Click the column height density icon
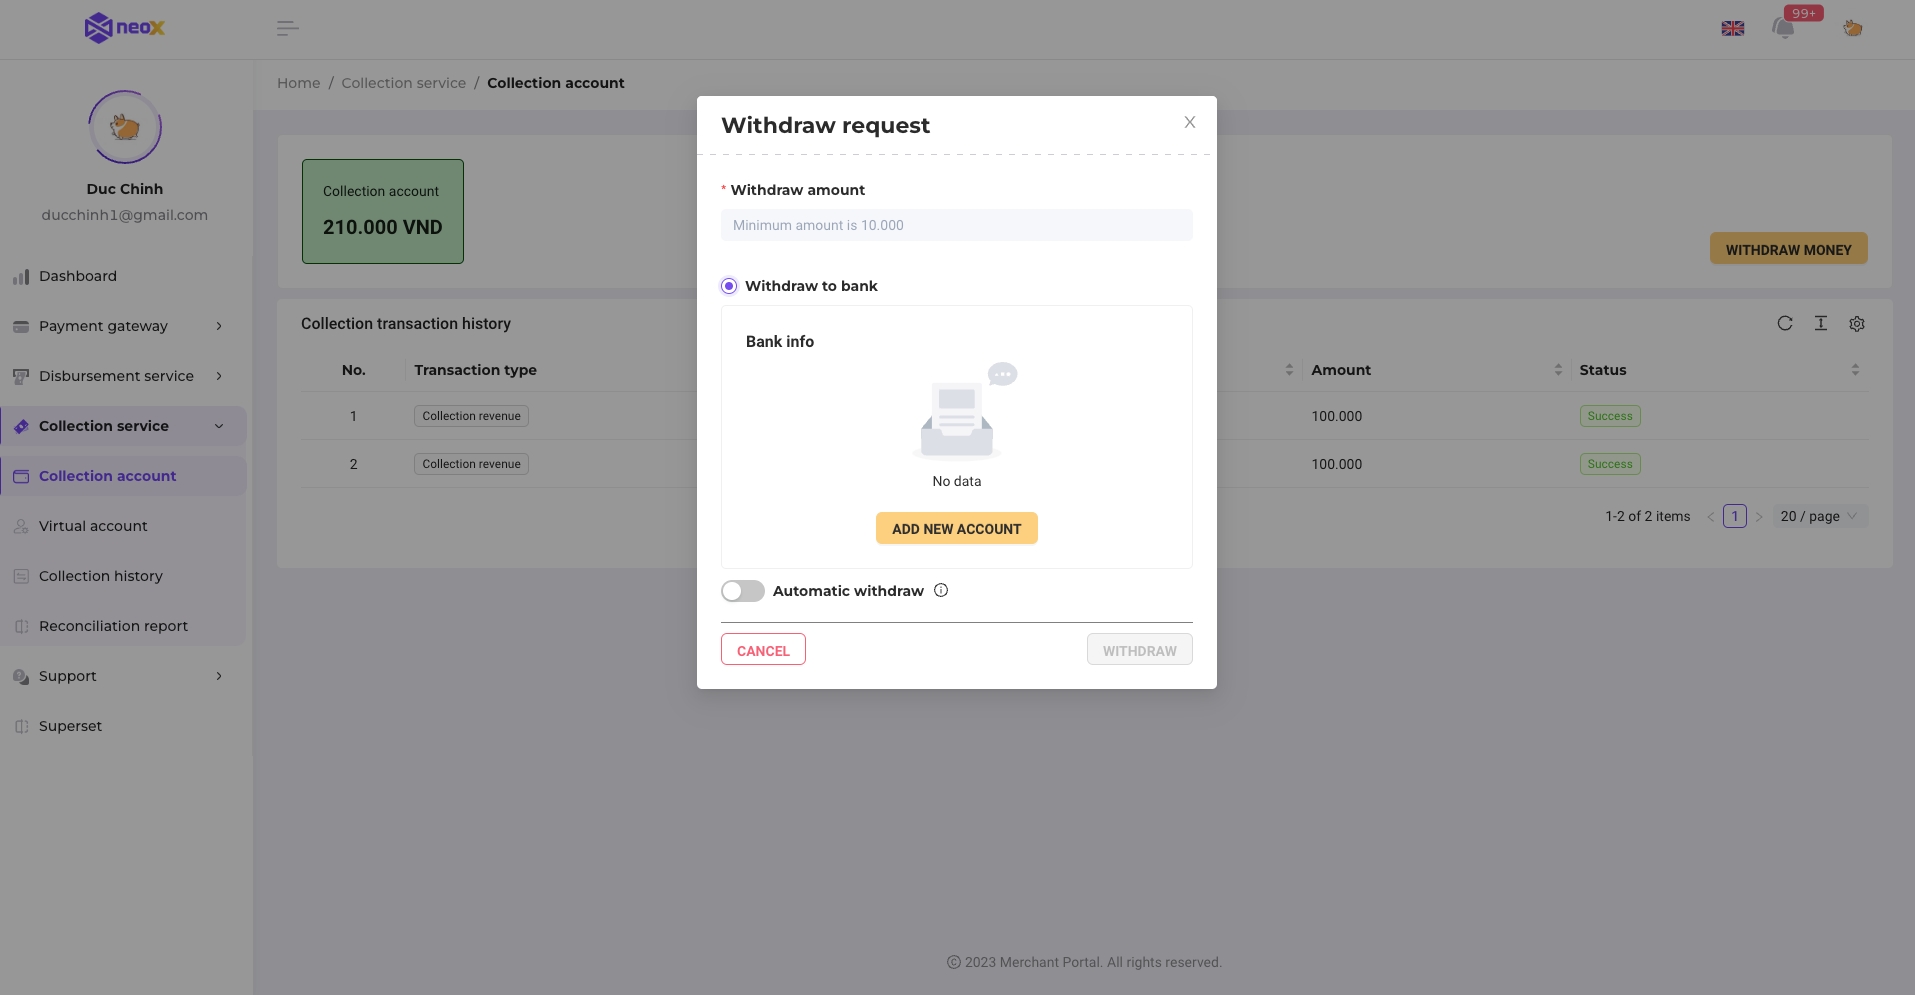The width and height of the screenshot is (1915, 995). 1820,323
